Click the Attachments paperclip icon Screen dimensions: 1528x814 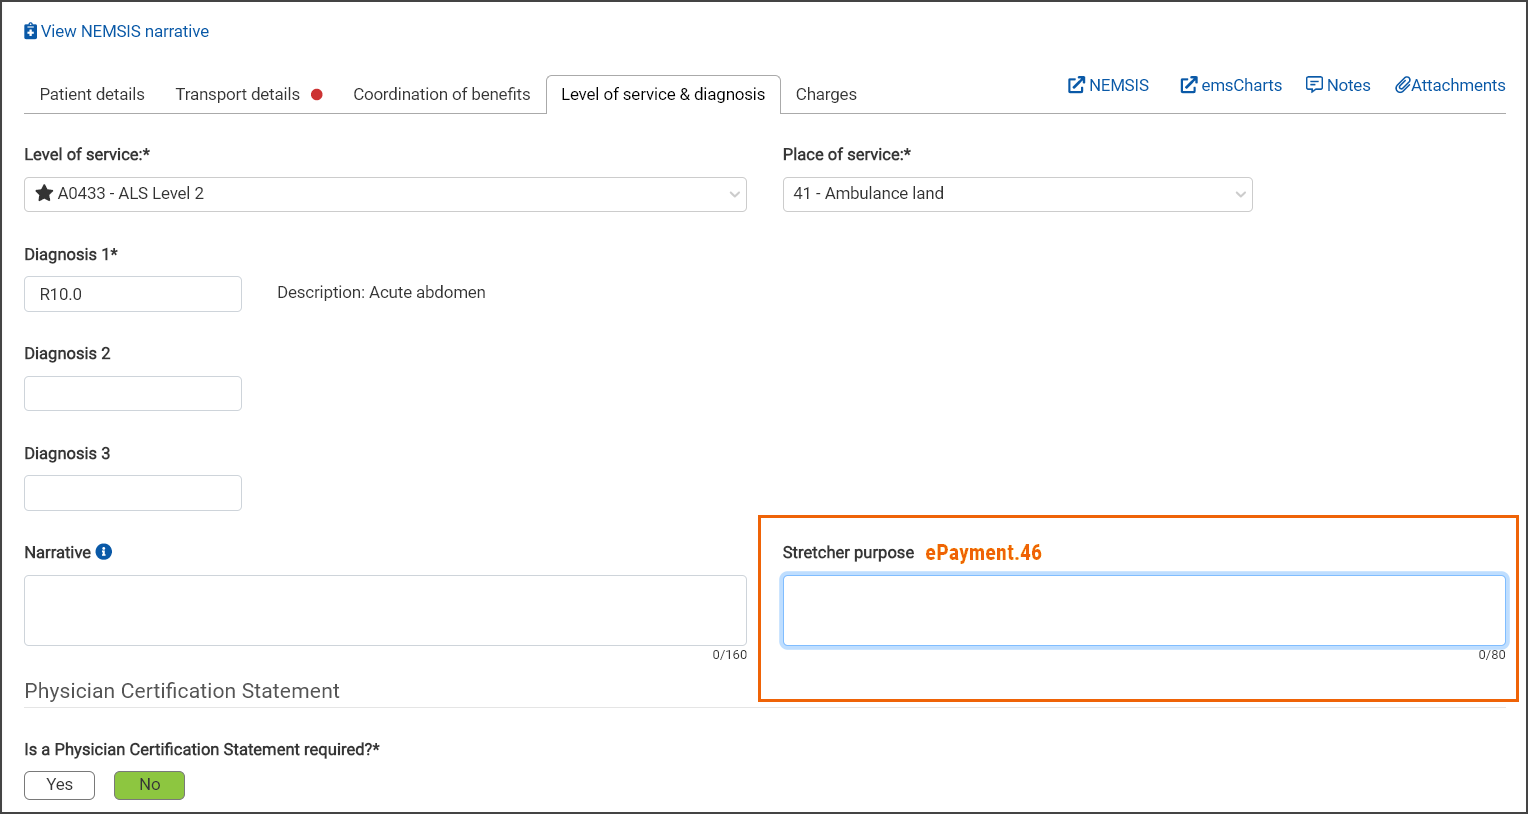(1402, 85)
